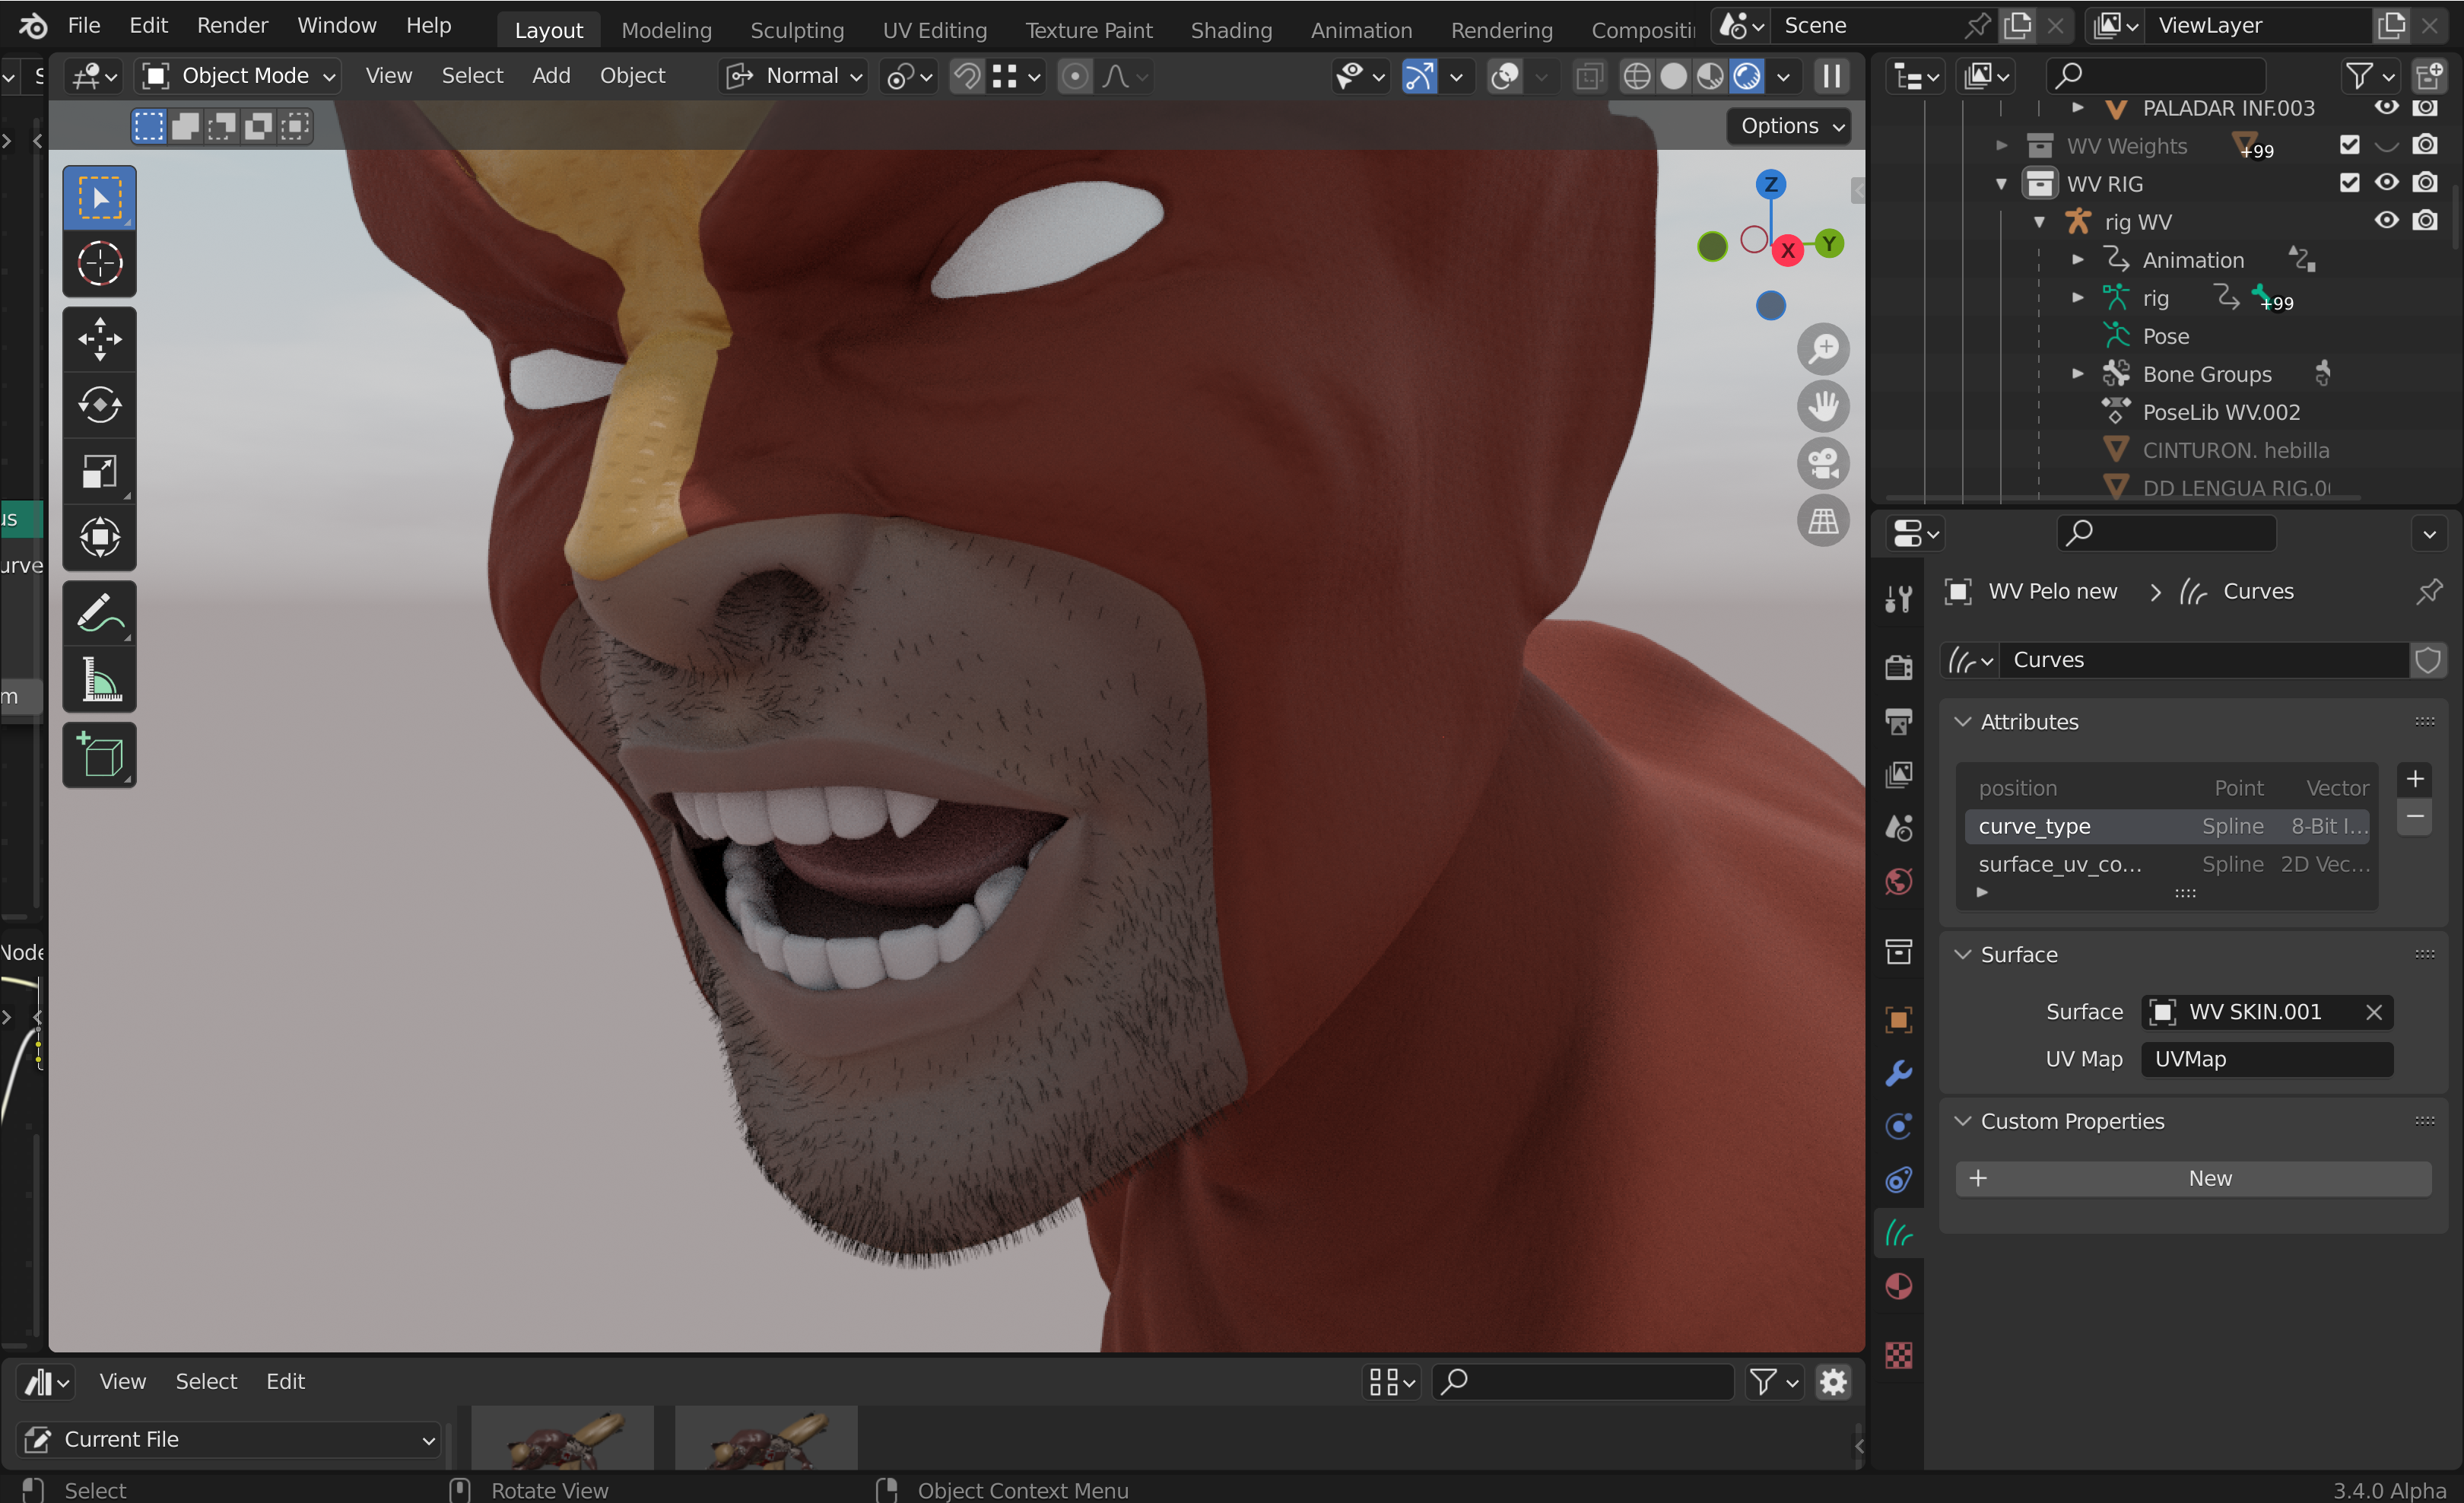Select the Measure tool
The height and width of the screenshot is (1503, 2464).
point(99,680)
